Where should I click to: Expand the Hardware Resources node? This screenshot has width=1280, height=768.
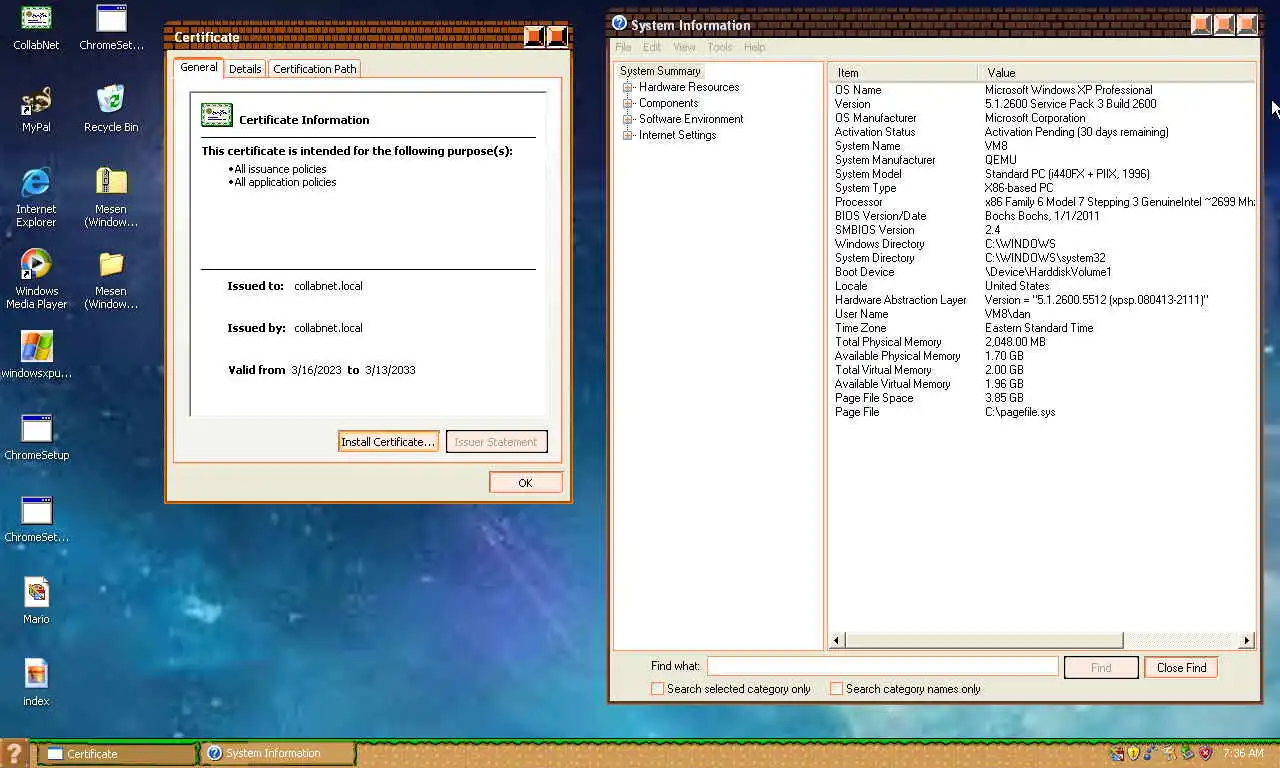click(628, 87)
